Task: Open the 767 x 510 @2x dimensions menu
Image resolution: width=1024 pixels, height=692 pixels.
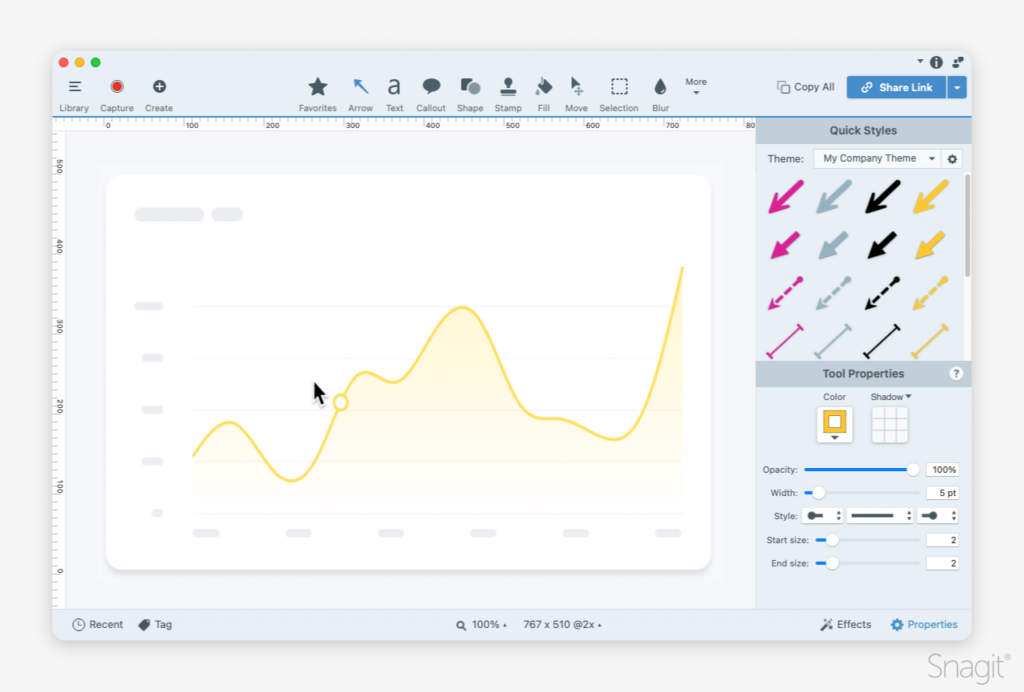Action: coord(562,625)
